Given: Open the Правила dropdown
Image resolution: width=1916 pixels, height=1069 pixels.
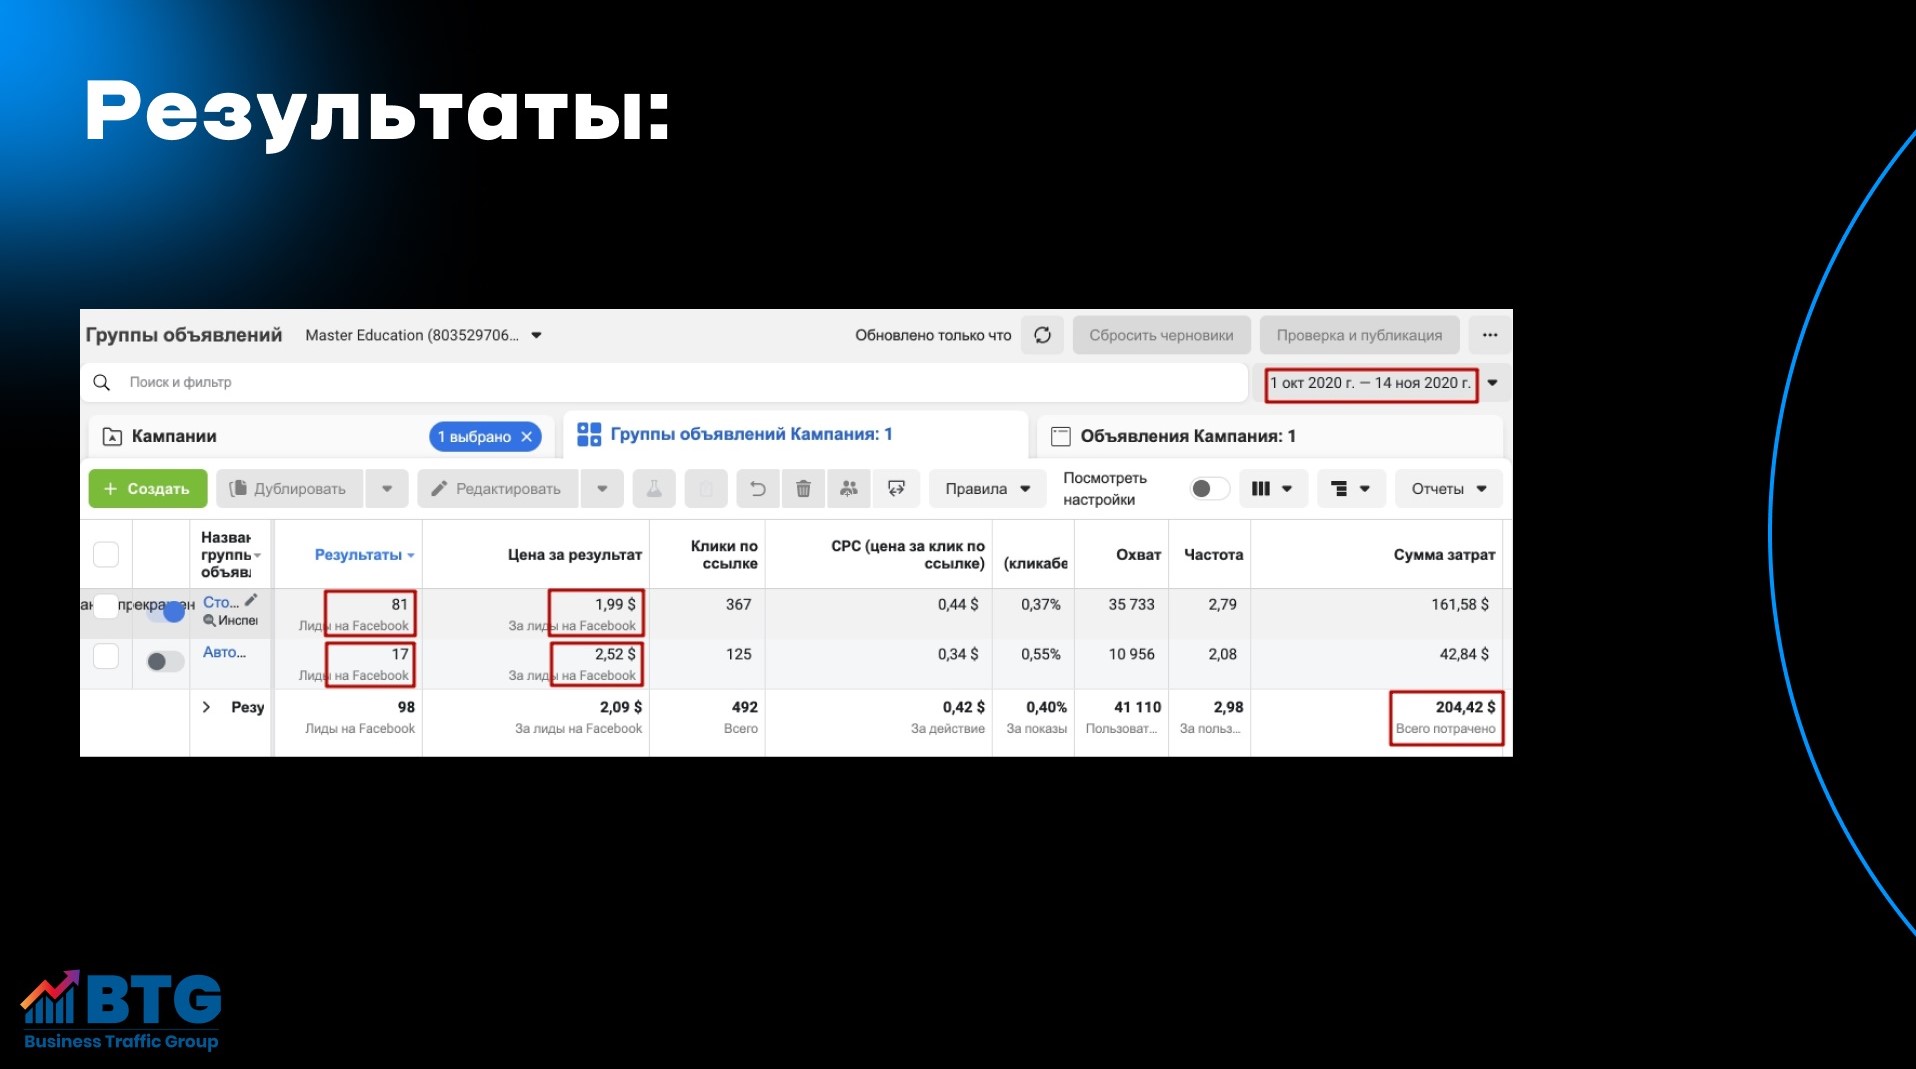Looking at the screenshot, I should [988, 489].
